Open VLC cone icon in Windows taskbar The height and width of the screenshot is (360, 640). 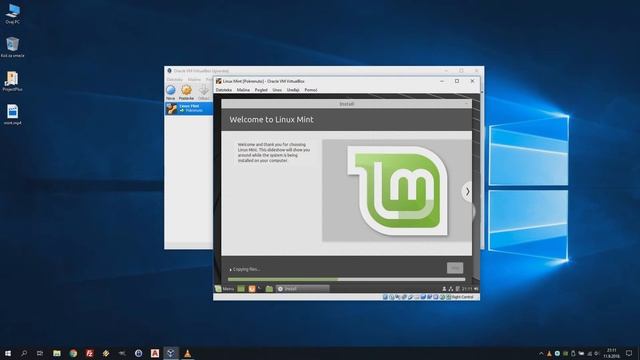[187, 353]
